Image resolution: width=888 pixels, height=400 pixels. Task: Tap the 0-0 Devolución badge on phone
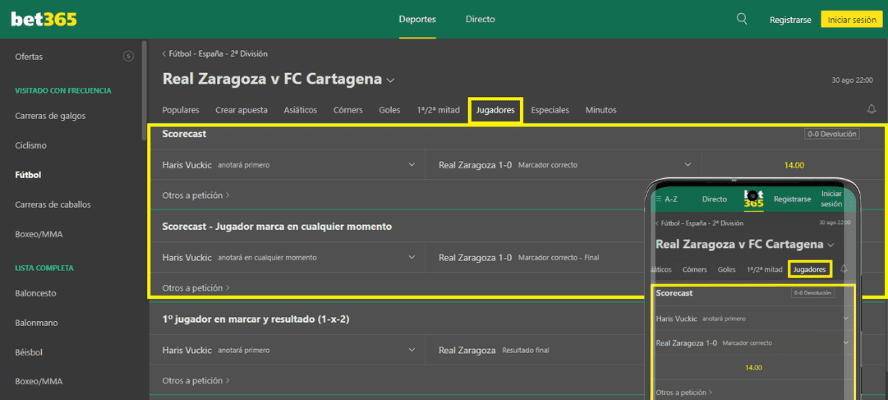(812, 293)
